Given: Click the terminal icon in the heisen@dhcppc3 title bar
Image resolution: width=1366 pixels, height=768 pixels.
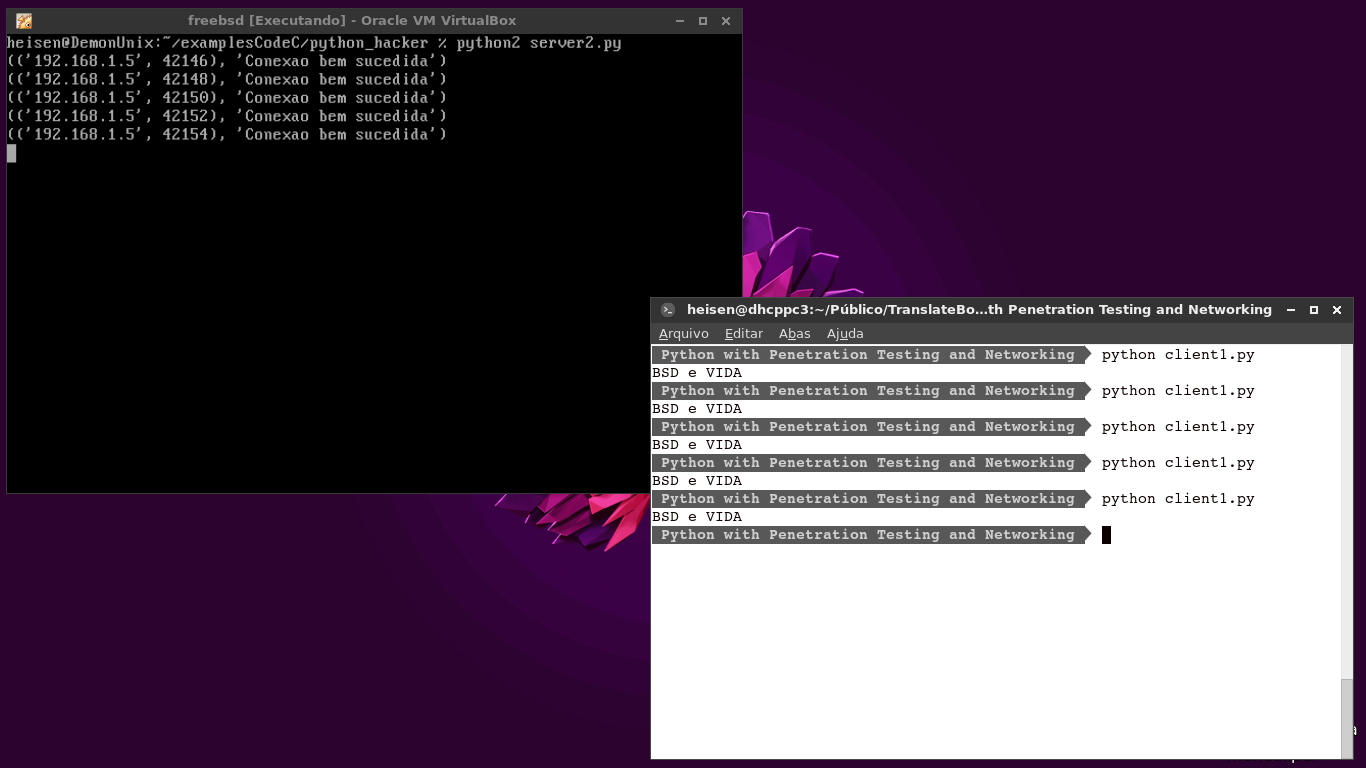Looking at the screenshot, I should (x=668, y=310).
